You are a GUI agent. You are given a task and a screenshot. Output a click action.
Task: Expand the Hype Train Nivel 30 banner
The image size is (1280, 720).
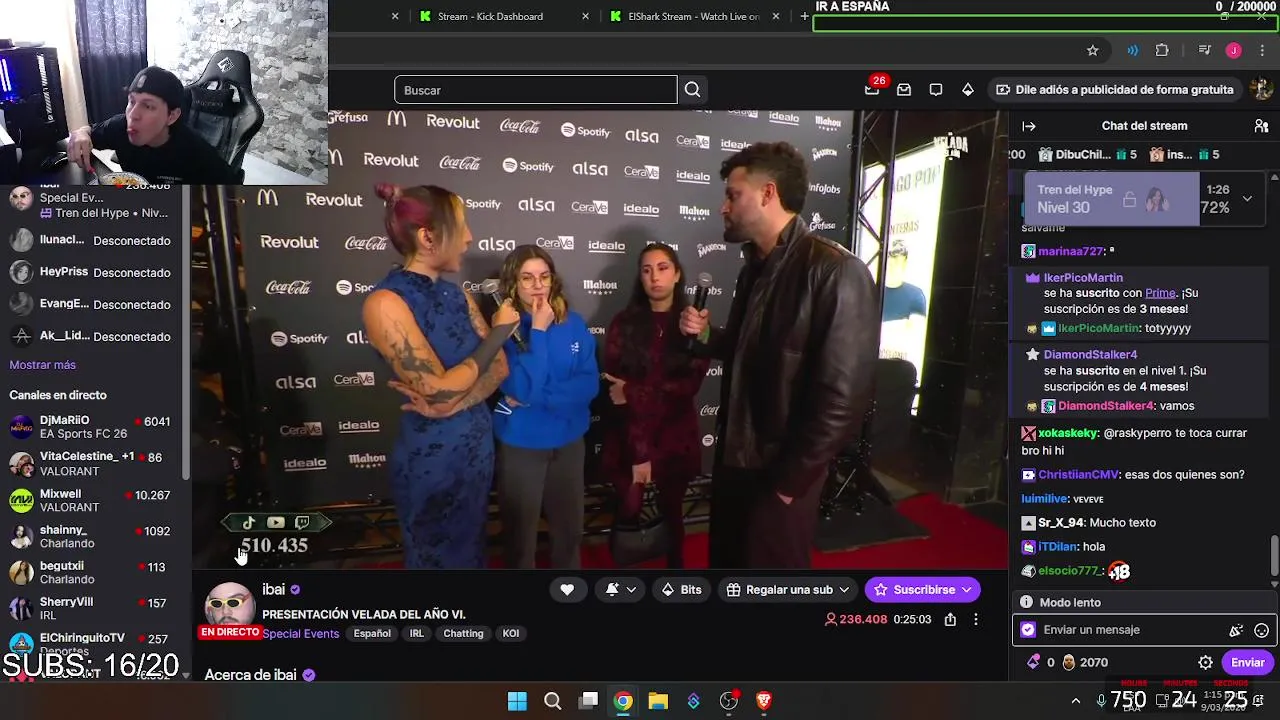tap(1247, 199)
